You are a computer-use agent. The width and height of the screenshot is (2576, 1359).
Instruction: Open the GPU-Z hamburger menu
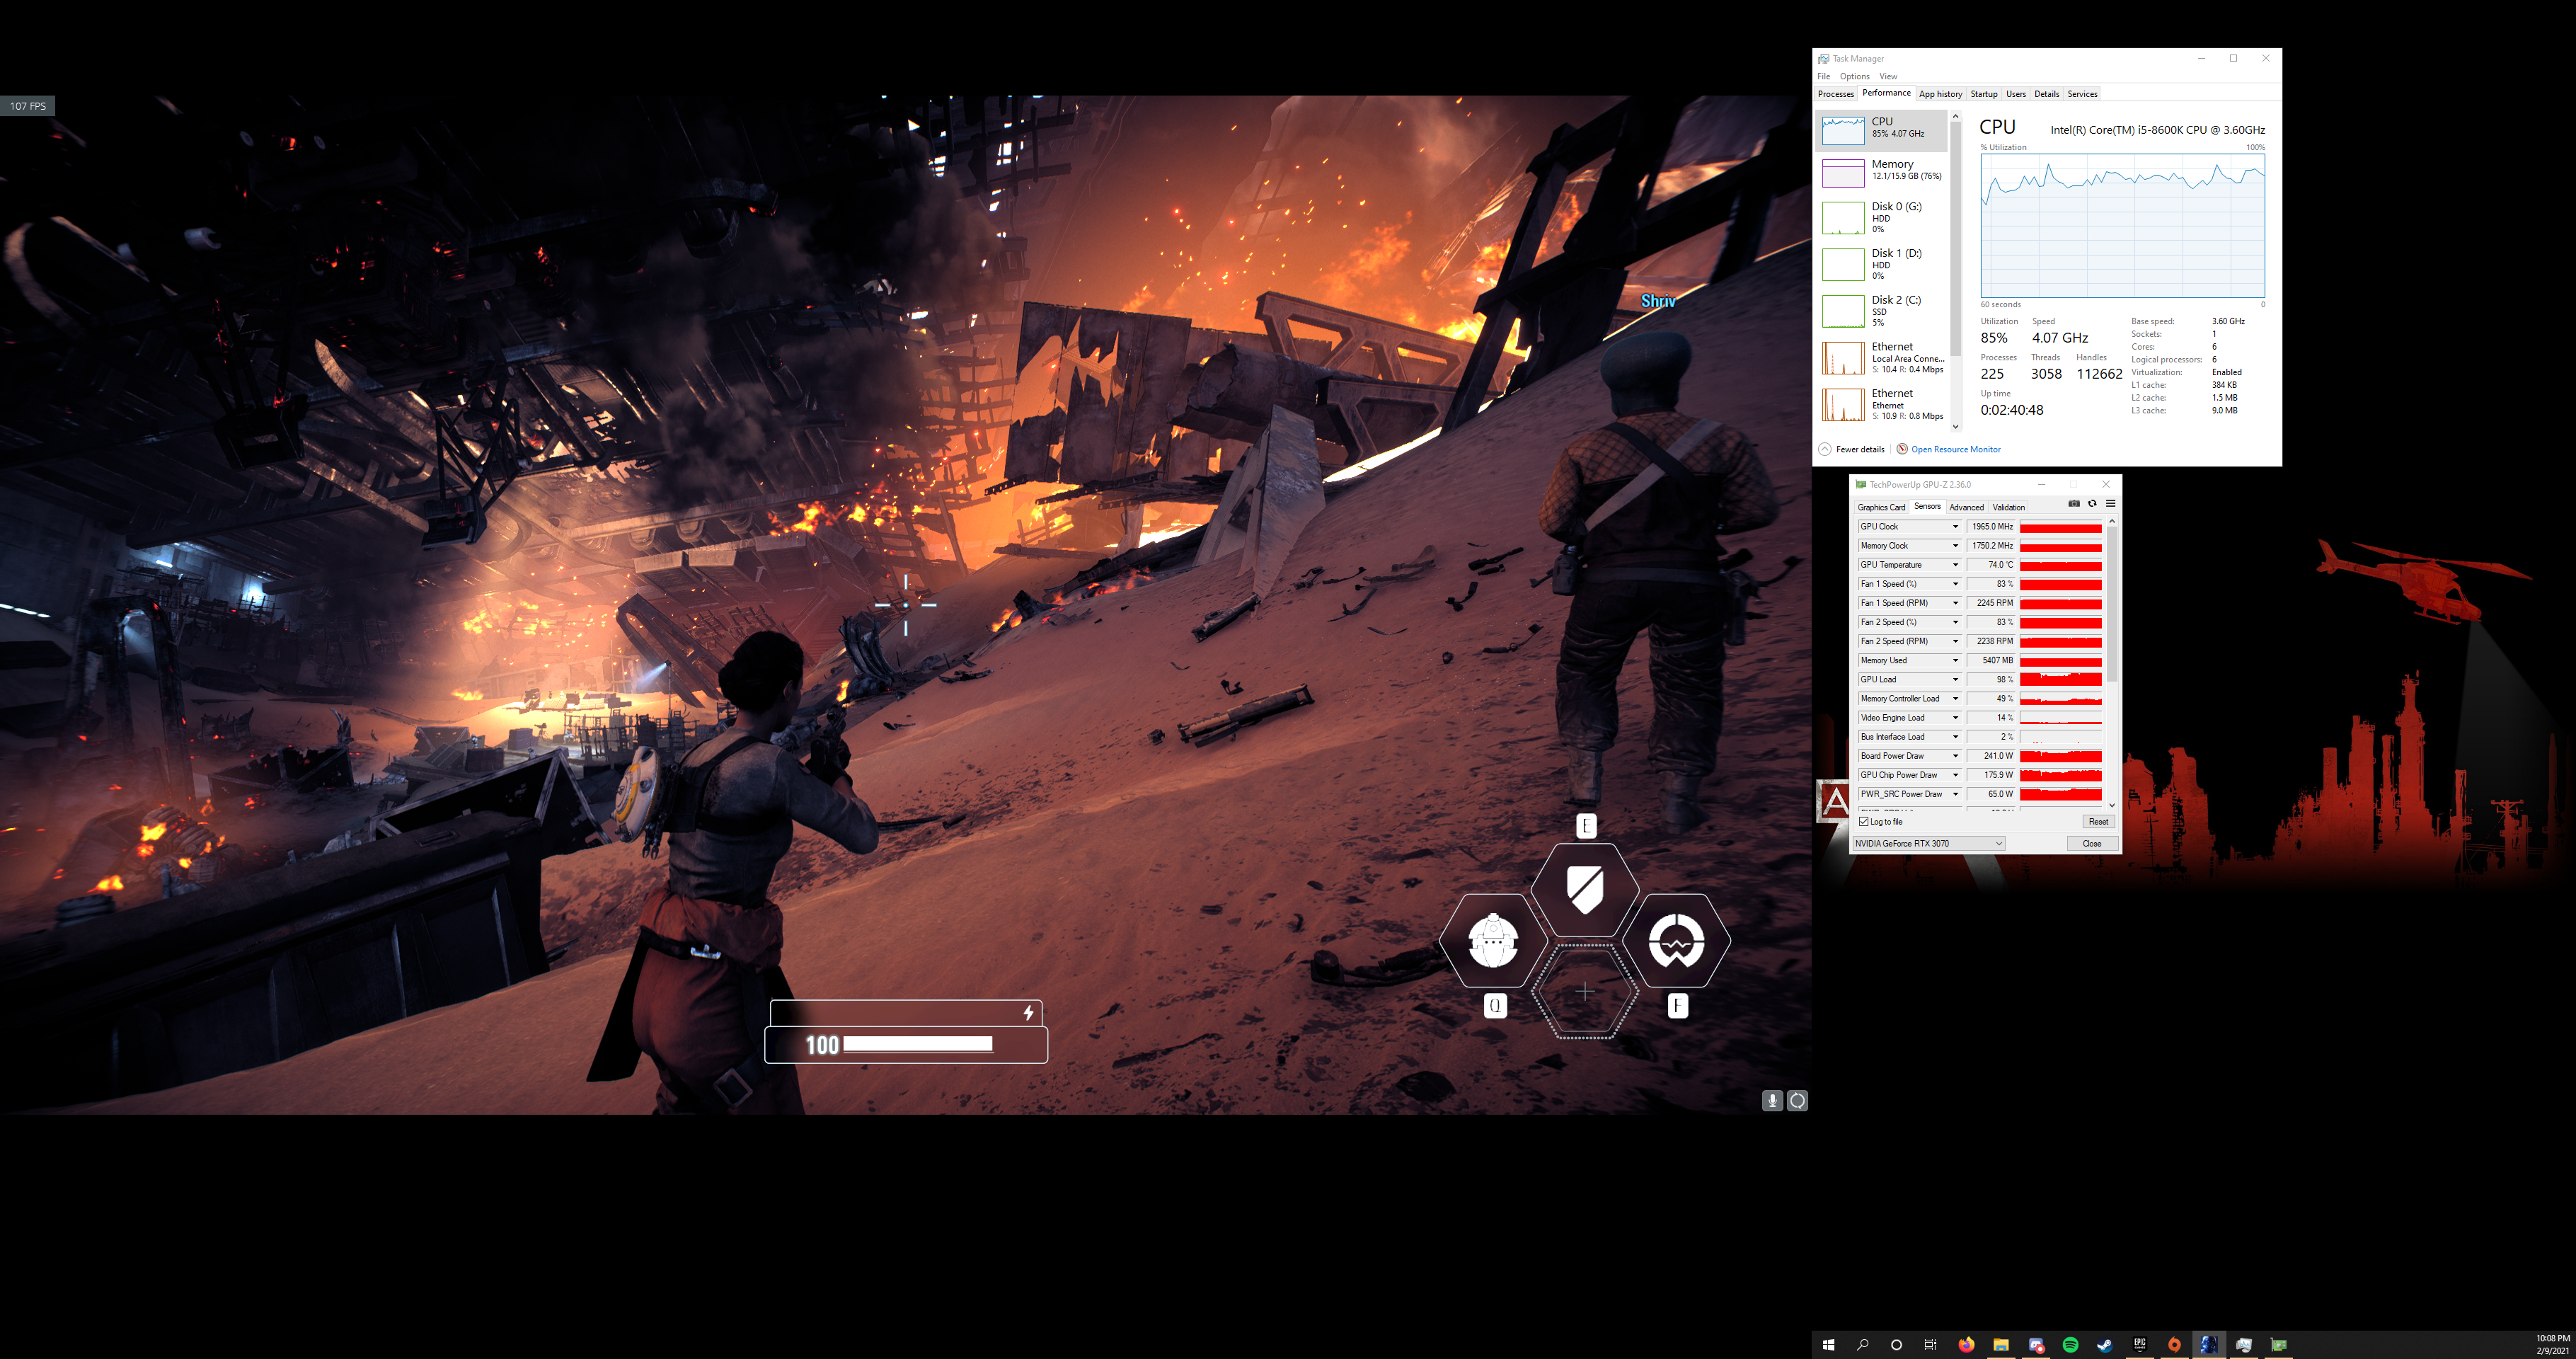2110,504
